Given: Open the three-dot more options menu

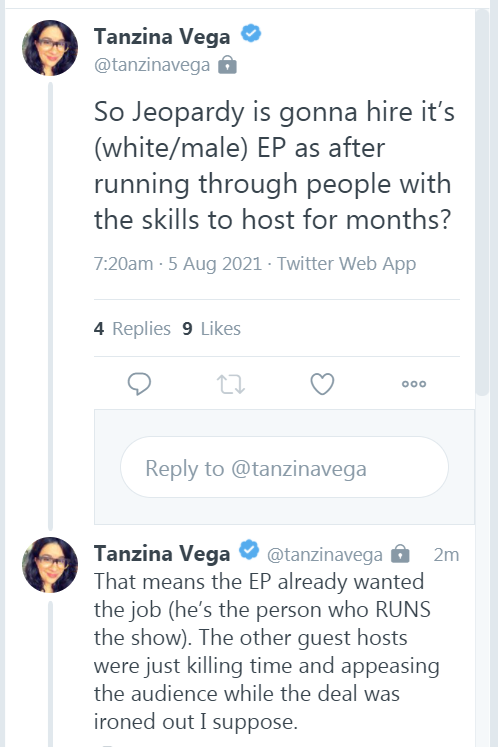Looking at the screenshot, I should [x=414, y=384].
